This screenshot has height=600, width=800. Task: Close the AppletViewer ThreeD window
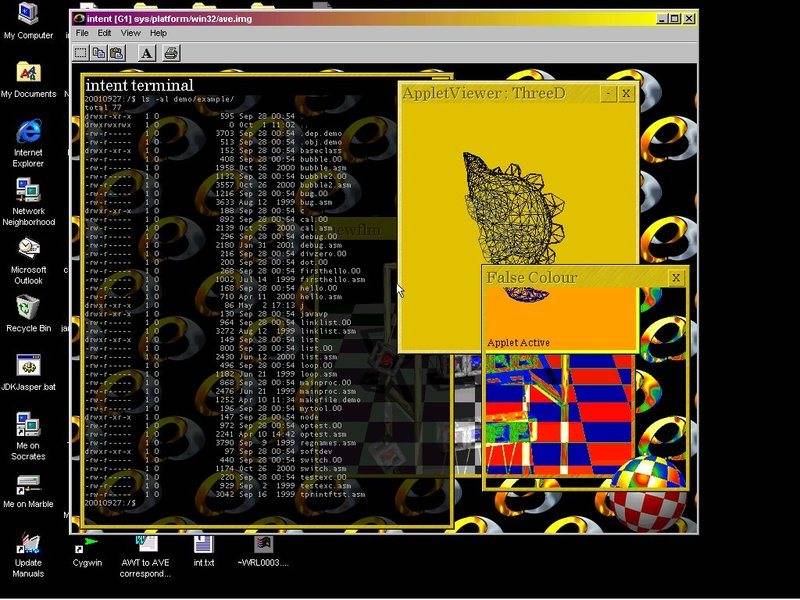point(626,93)
